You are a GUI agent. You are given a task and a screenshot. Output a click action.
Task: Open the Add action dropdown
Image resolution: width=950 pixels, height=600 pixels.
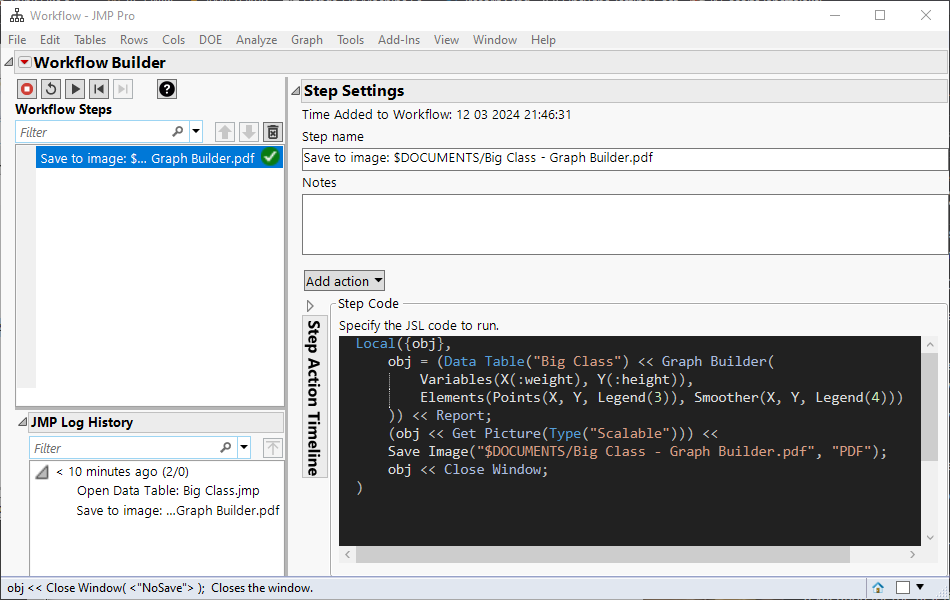[x=344, y=280]
